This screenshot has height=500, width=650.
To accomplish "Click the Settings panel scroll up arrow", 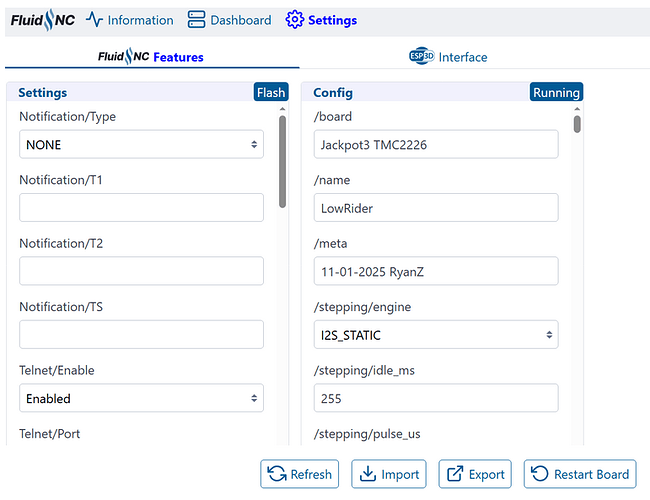I will pos(282,109).
